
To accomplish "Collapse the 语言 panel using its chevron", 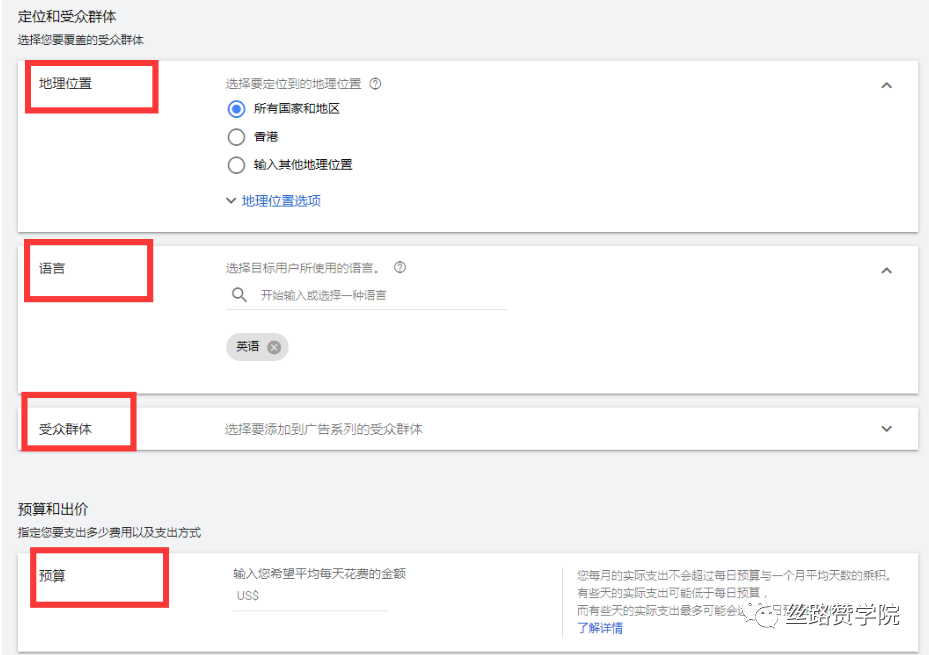I will click(x=886, y=270).
